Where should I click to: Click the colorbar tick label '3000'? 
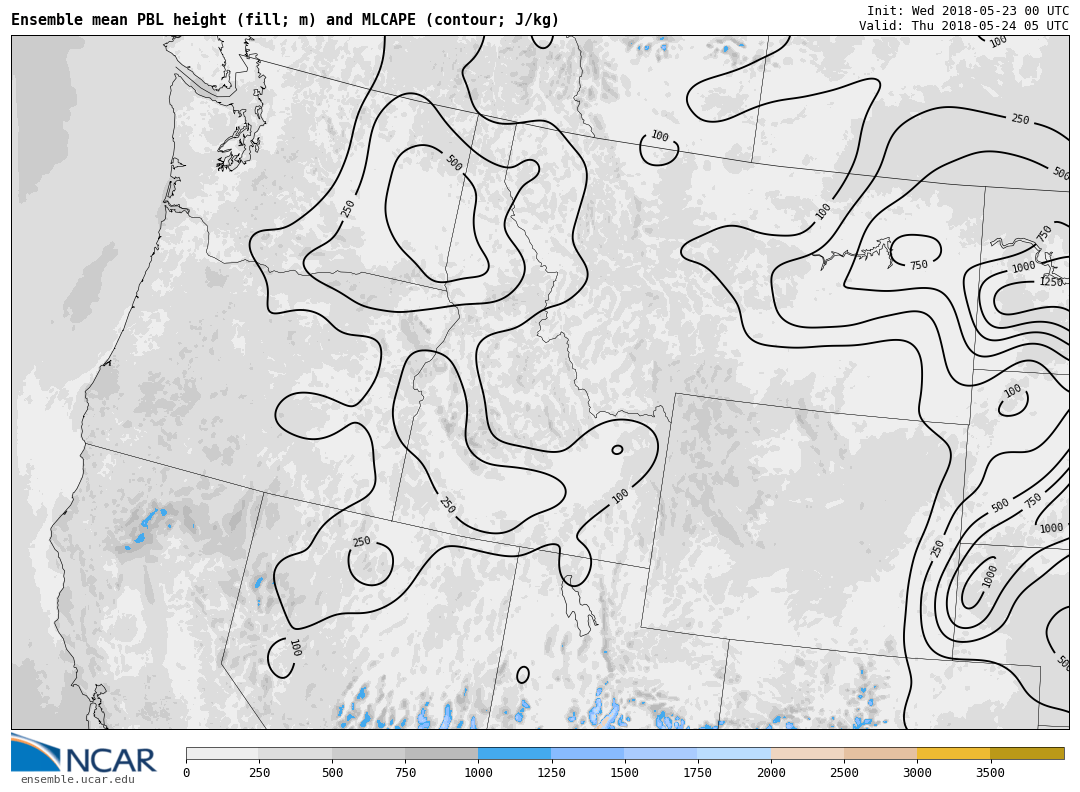click(917, 773)
